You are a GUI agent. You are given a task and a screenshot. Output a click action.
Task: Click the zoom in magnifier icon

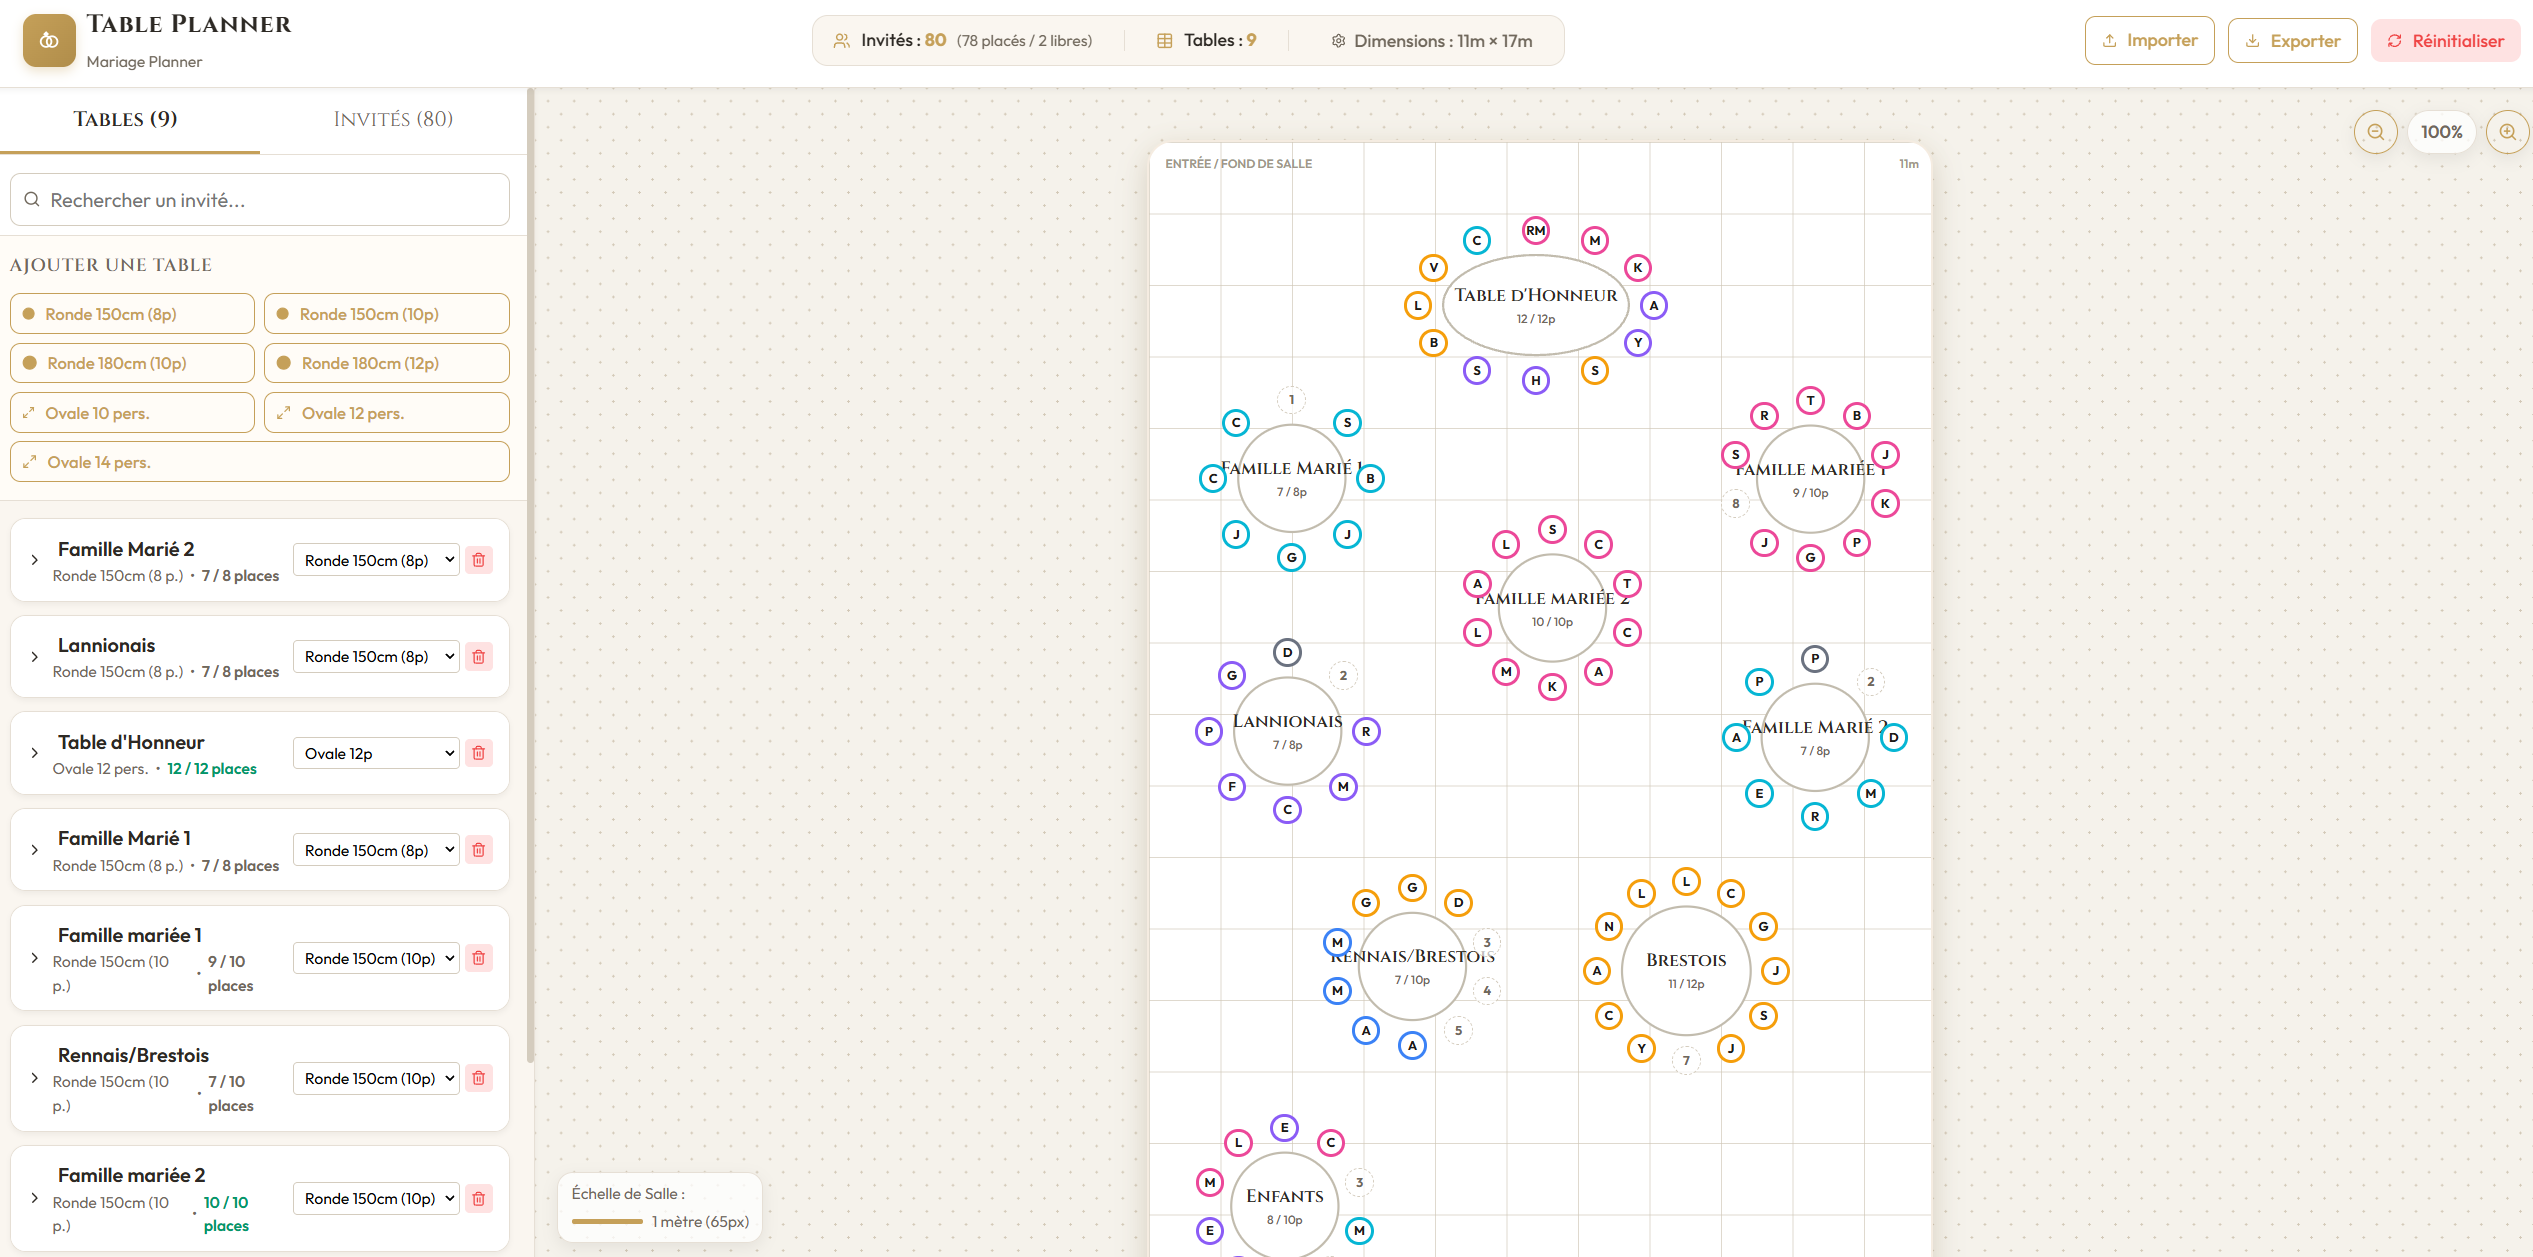tap(2507, 132)
